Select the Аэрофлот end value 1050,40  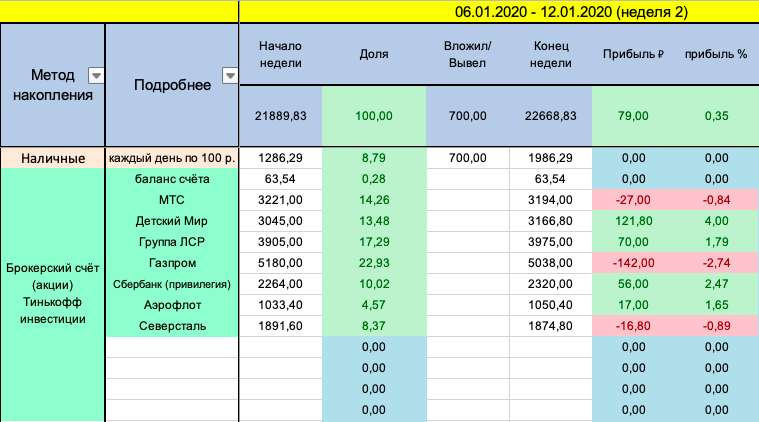click(x=550, y=305)
